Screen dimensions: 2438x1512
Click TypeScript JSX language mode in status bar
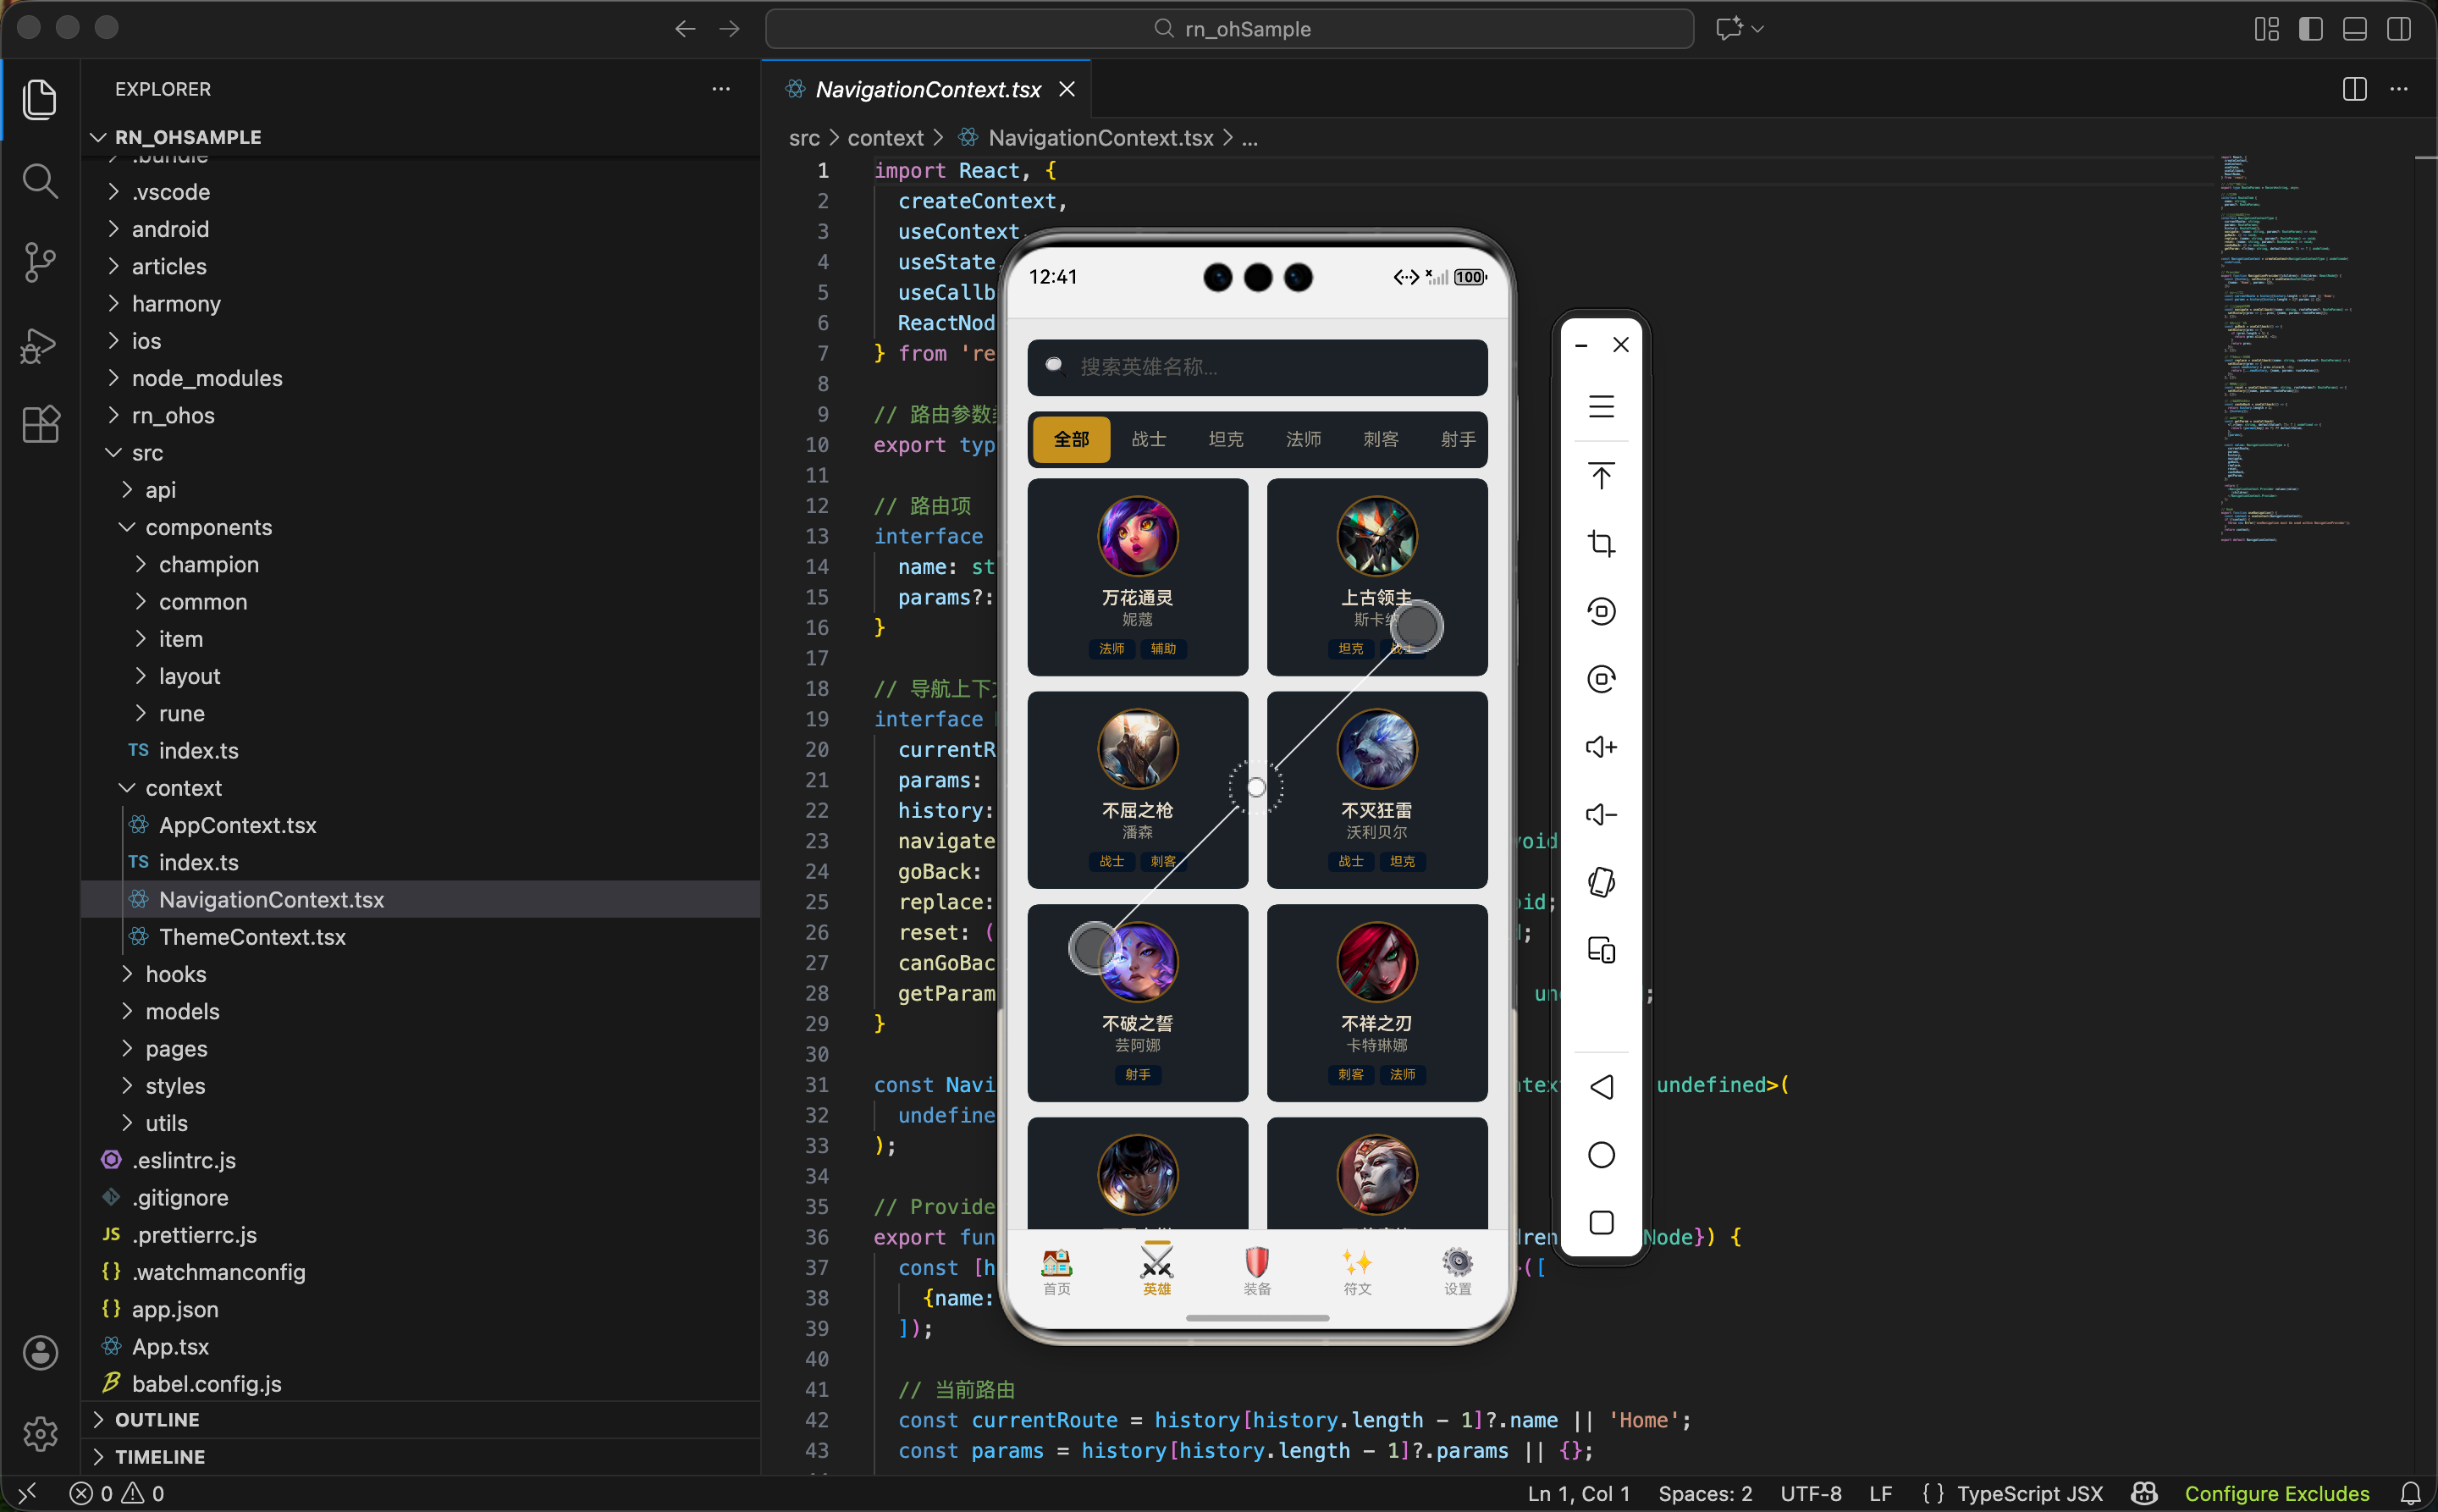click(x=2029, y=1493)
